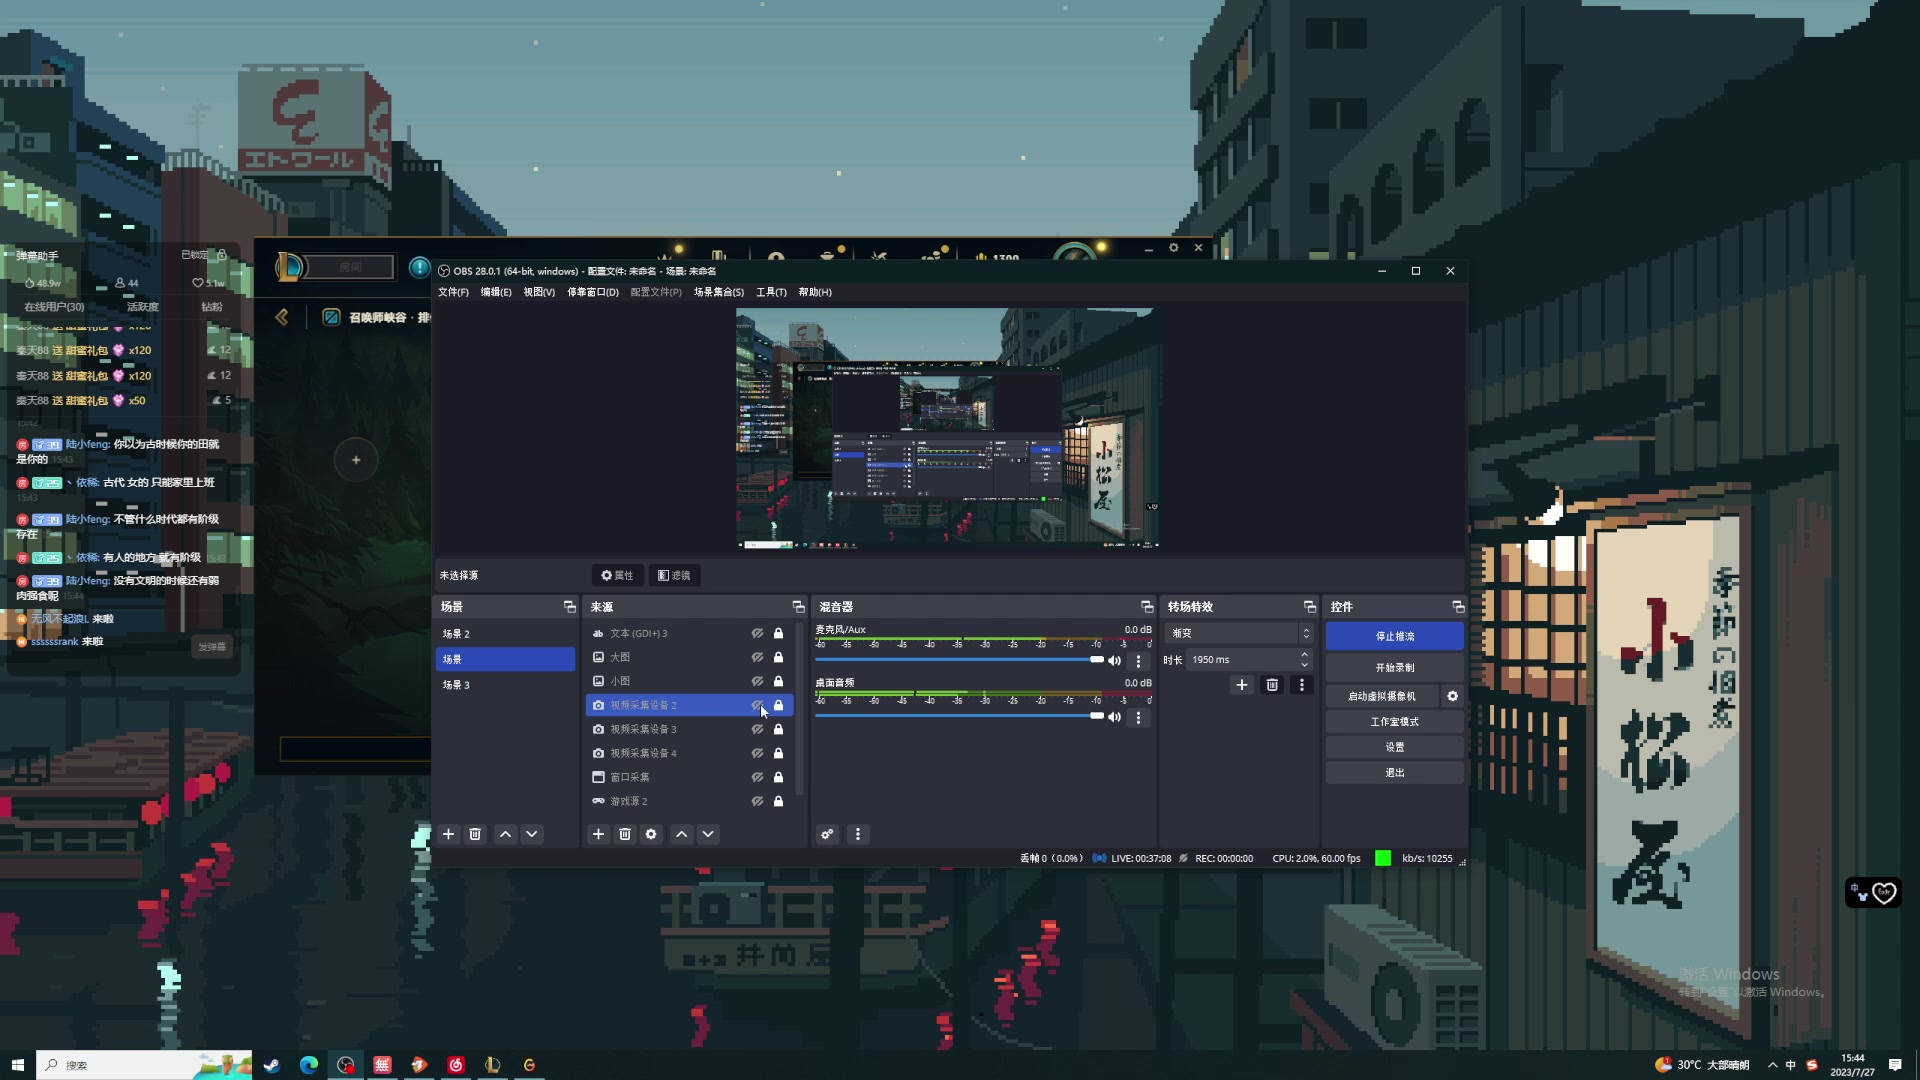Remove selected source with trash icon
The image size is (1920, 1080).
625,834
